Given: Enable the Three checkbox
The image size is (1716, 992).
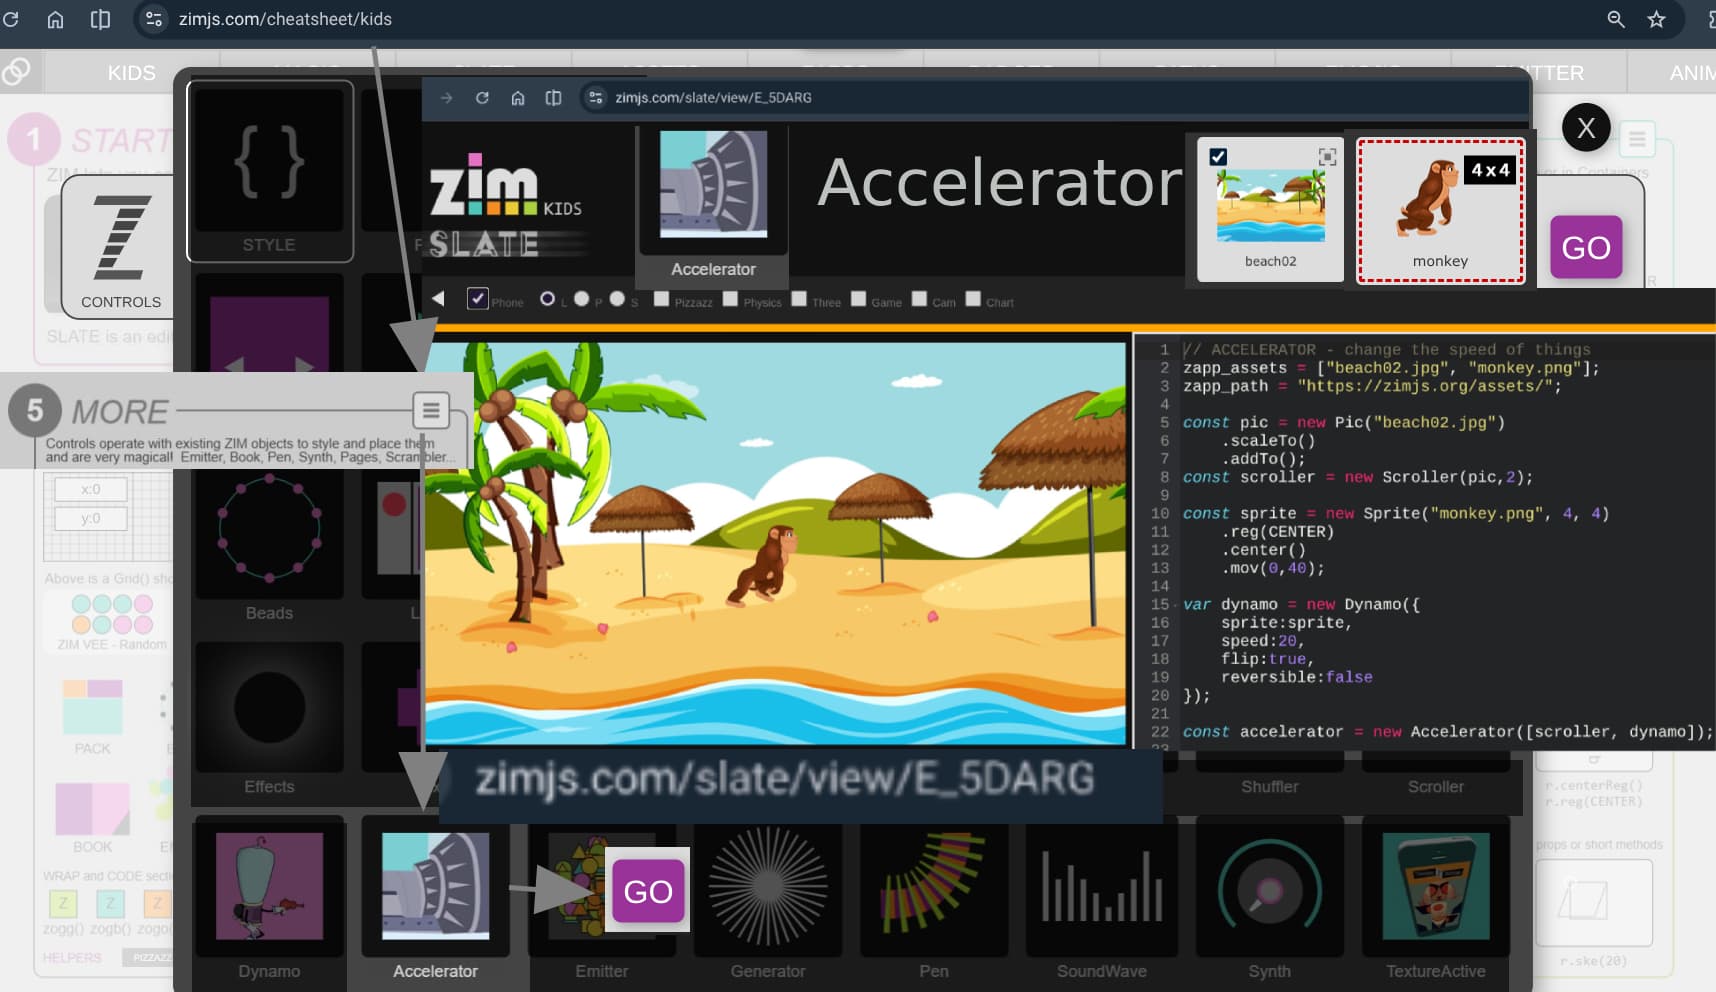Looking at the screenshot, I should tap(799, 299).
